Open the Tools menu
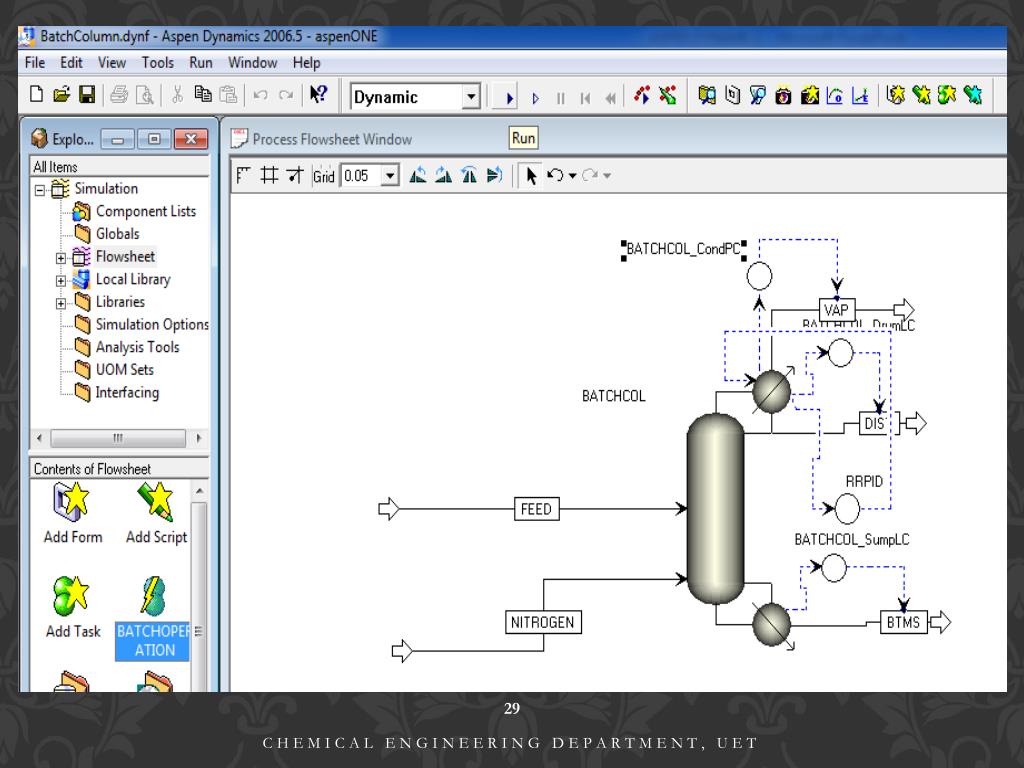 (157, 63)
